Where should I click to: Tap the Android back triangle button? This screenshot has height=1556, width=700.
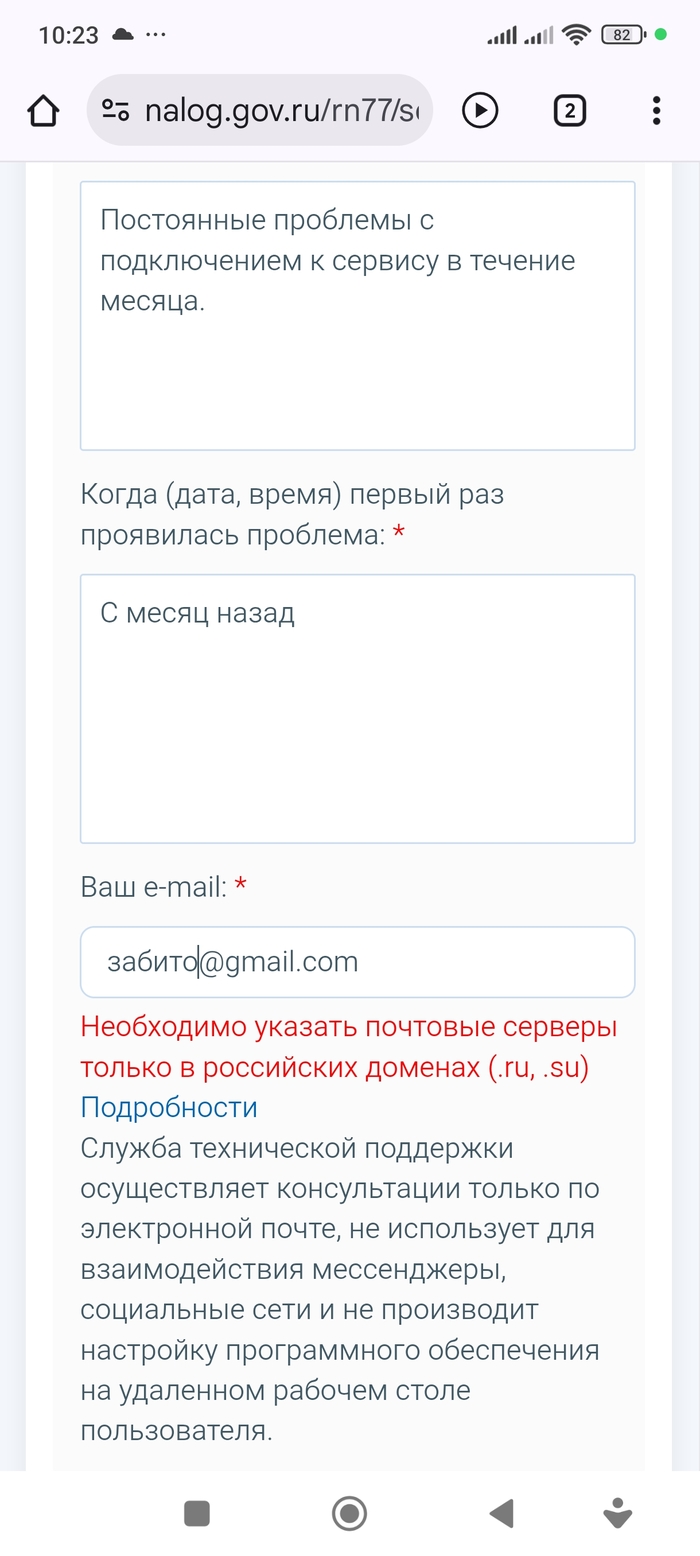pyautogui.click(x=501, y=1514)
